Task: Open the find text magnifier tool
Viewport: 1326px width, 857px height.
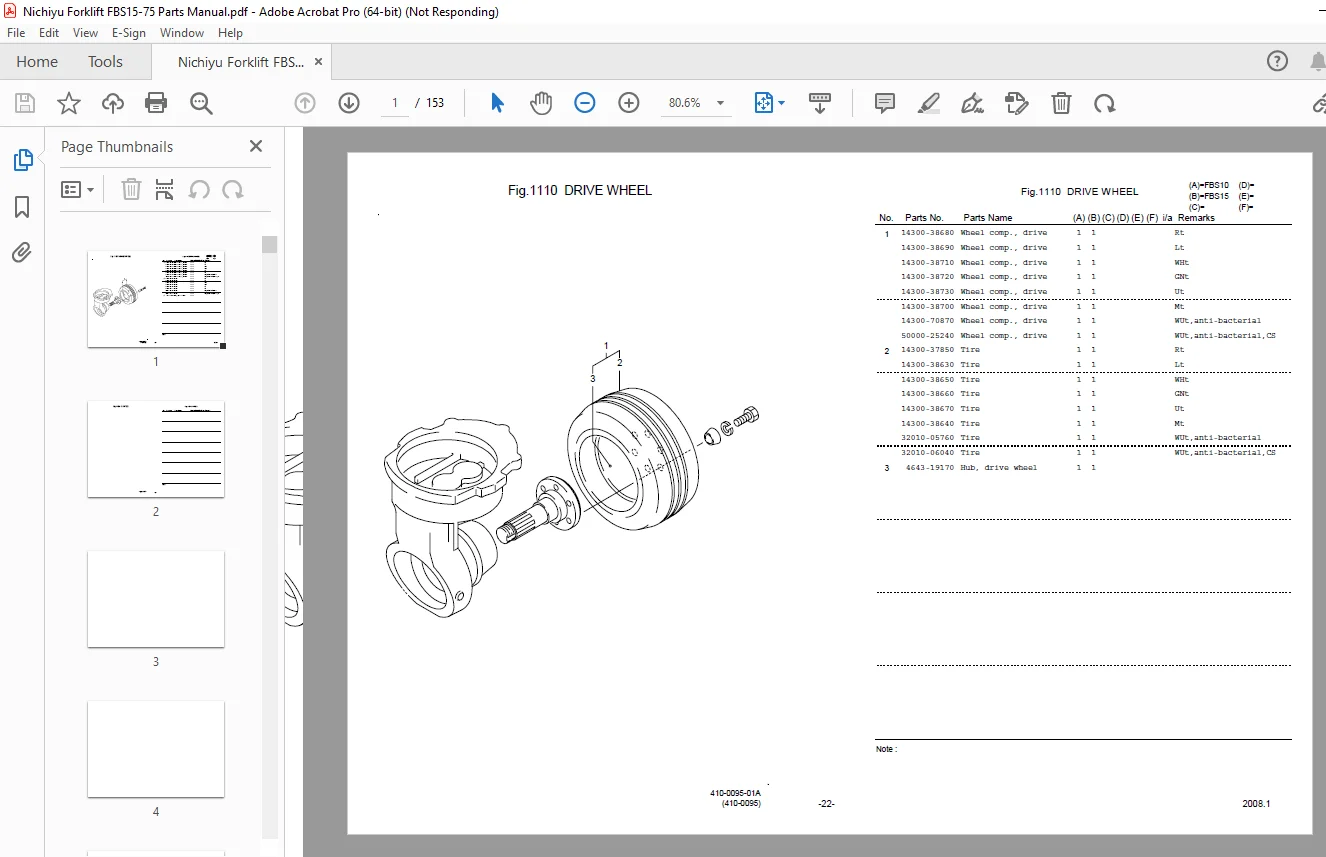Action: (201, 103)
